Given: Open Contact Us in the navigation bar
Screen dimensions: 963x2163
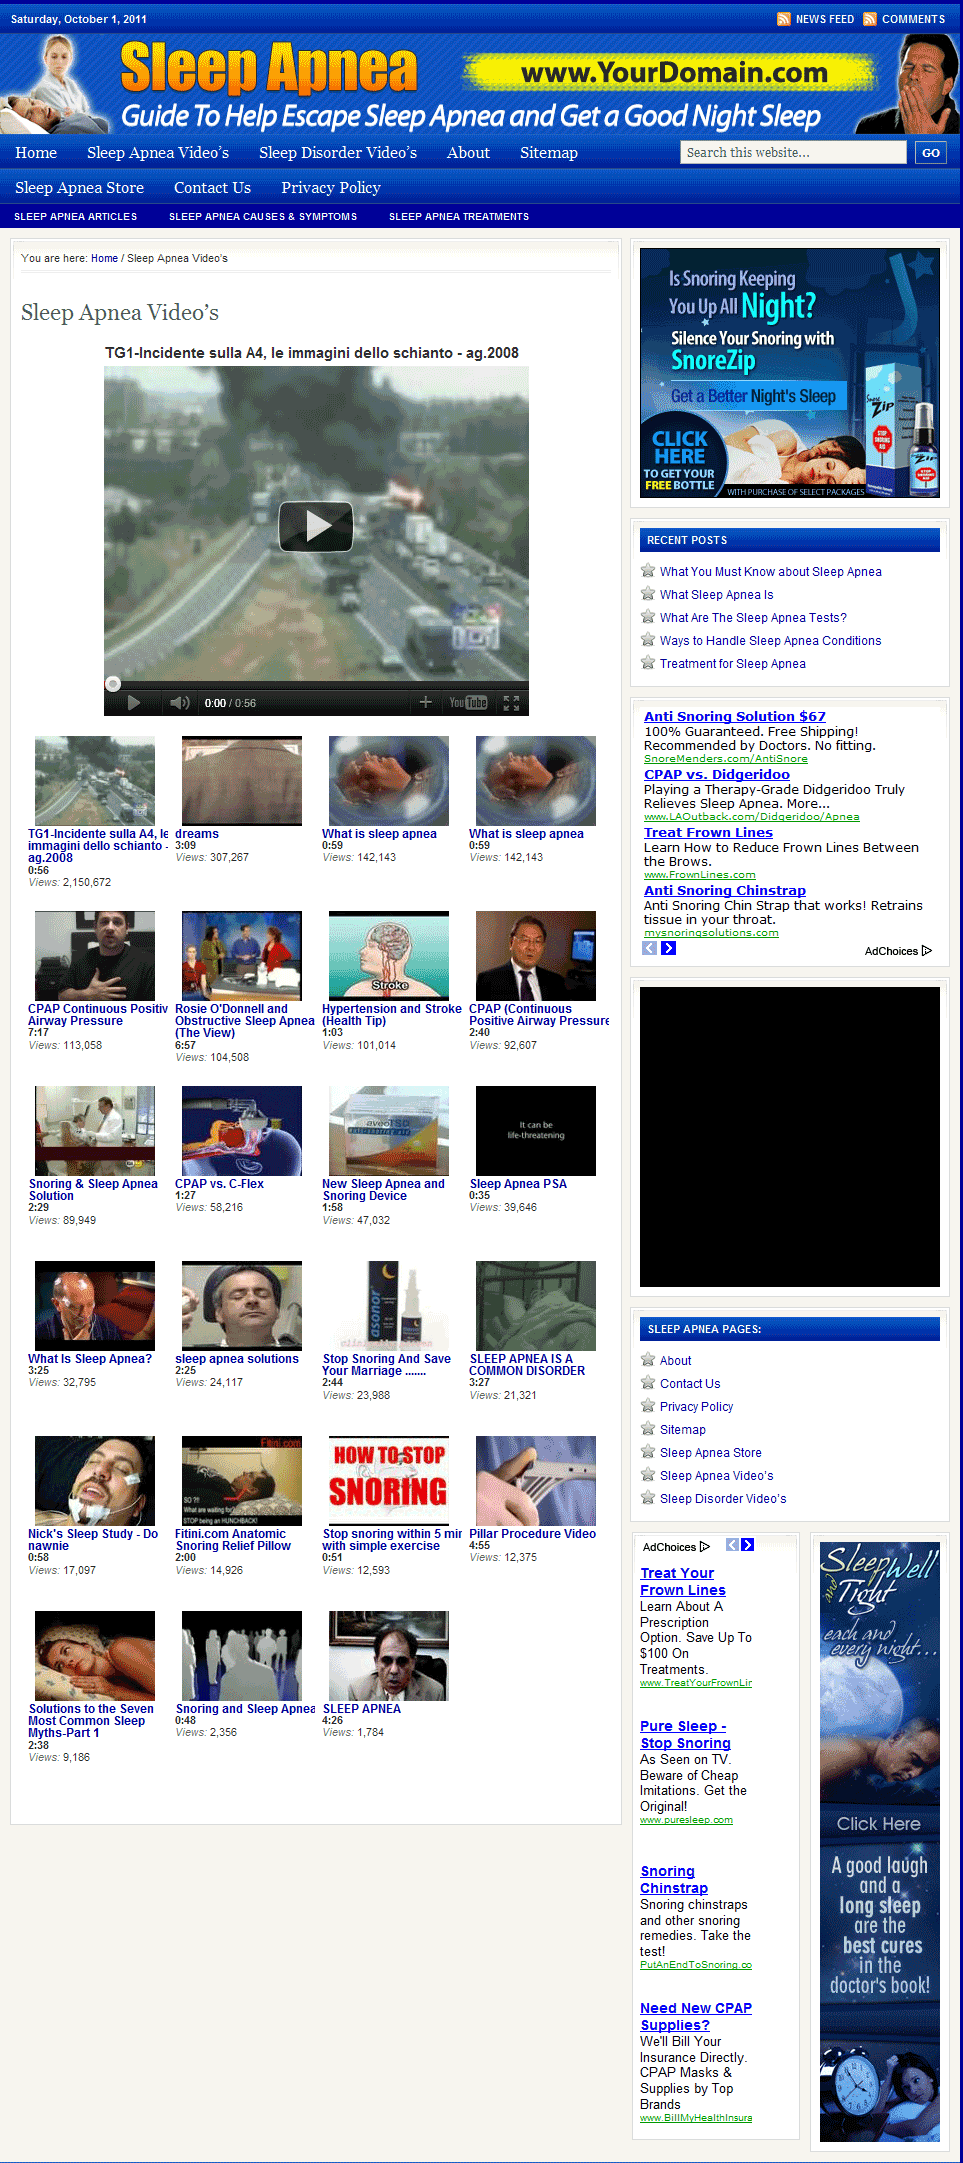Looking at the screenshot, I should pos(212,188).
